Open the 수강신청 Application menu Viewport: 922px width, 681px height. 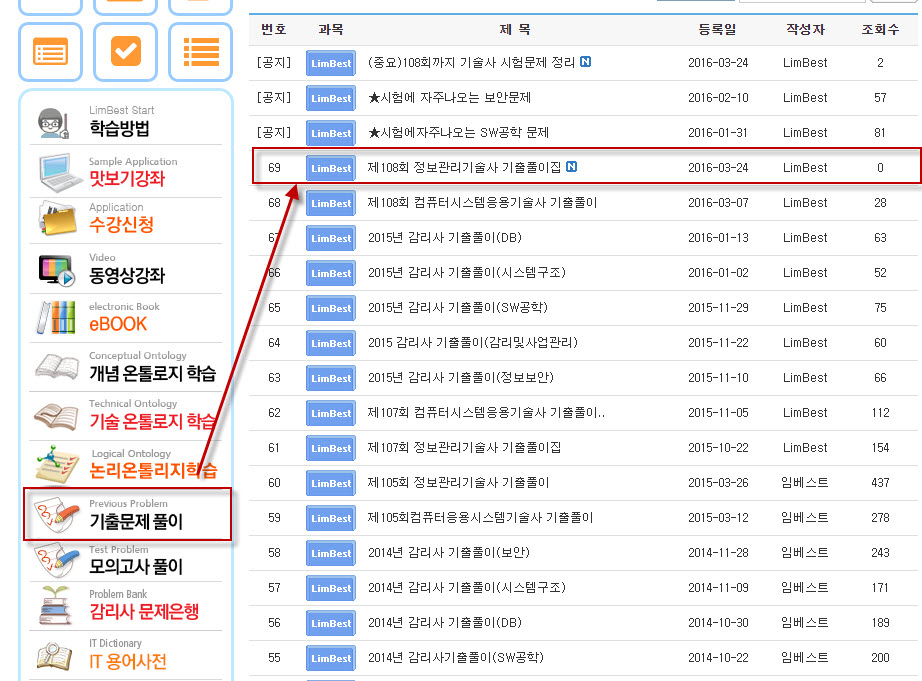[x=121, y=223]
